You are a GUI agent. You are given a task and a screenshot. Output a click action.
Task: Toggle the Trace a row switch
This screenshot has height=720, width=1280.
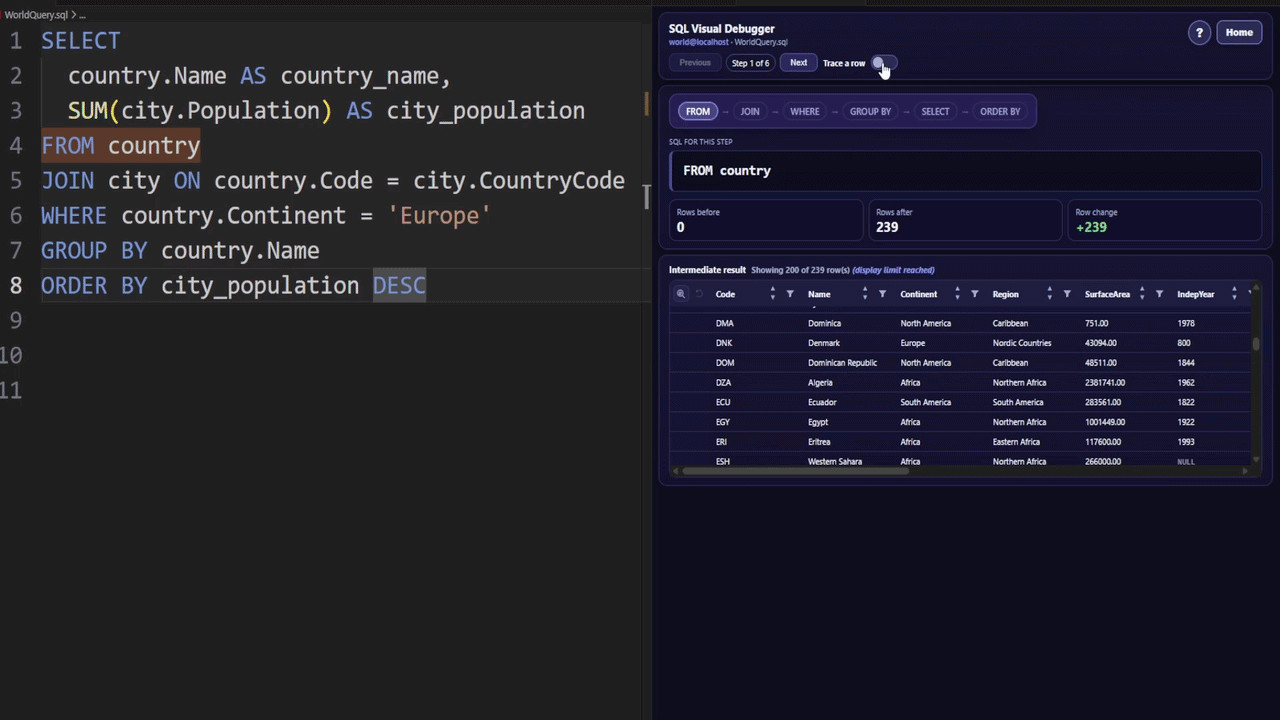coord(882,63)
